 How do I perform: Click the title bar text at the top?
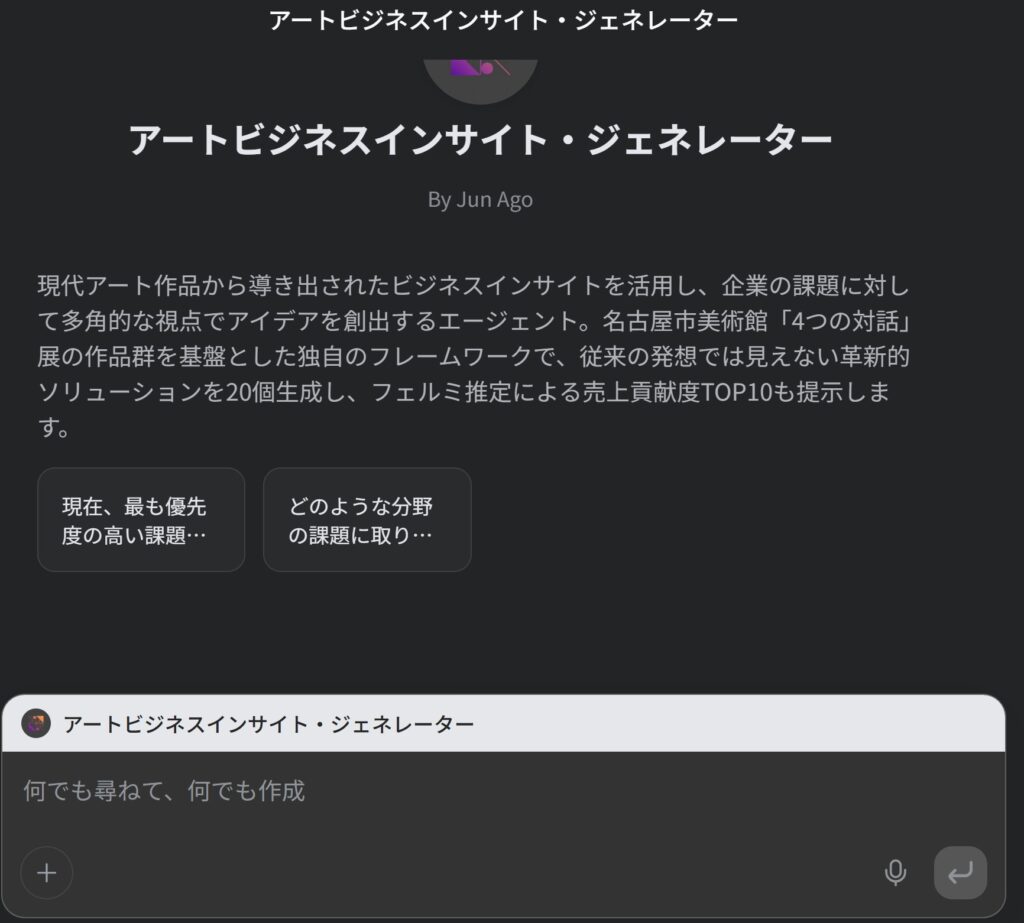(503, 19)
